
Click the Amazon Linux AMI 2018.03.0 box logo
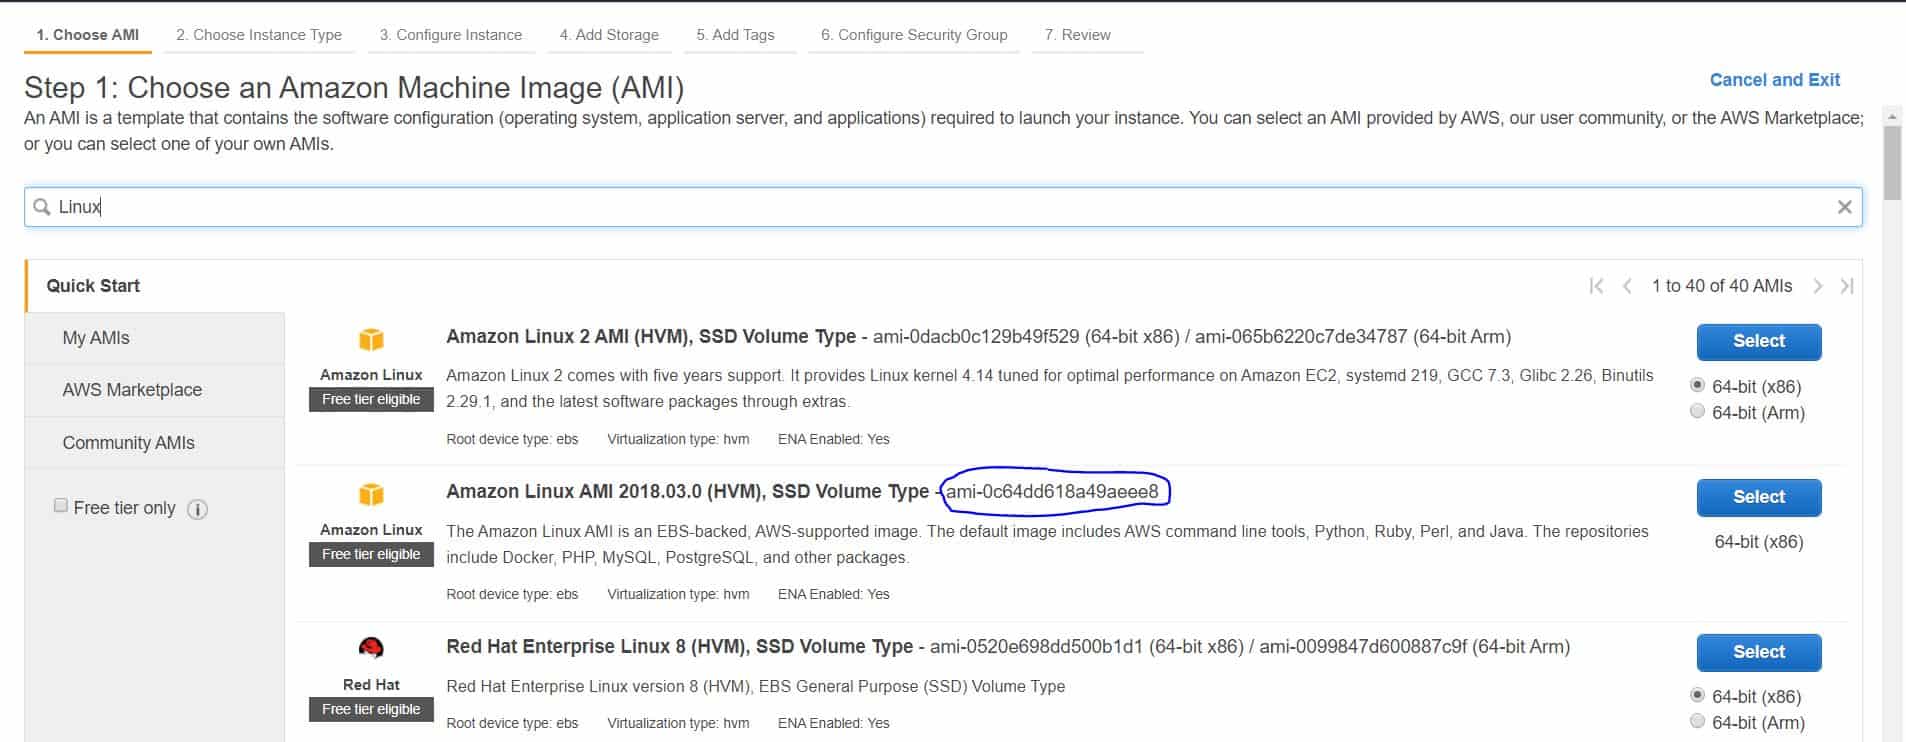tap(371, 495)
